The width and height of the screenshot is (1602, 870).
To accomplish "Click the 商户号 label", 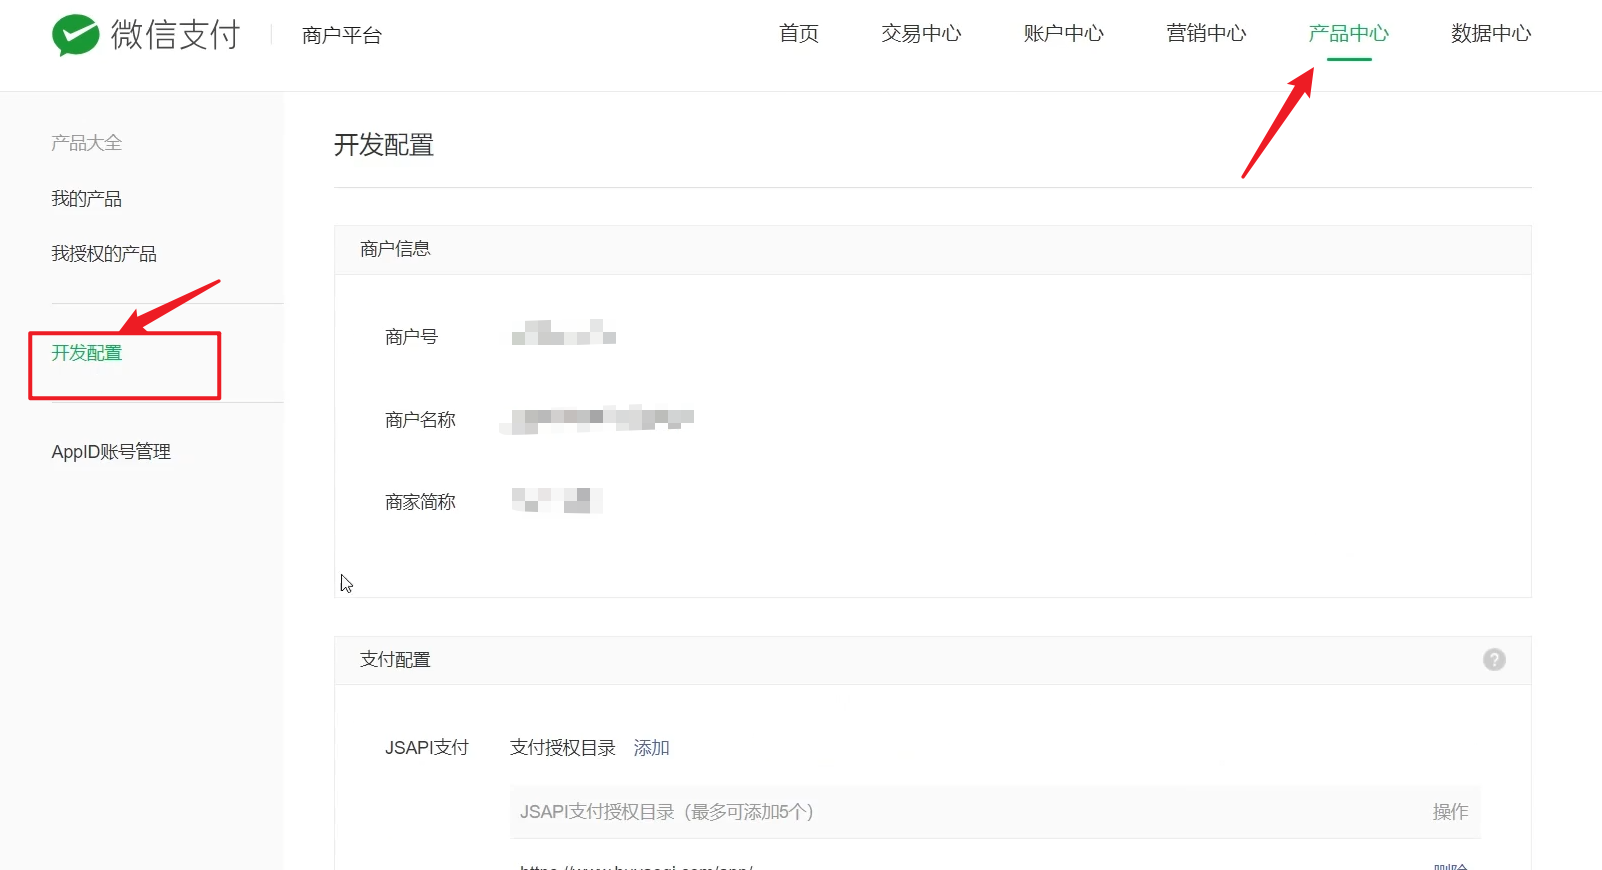I will pos(411,337).
